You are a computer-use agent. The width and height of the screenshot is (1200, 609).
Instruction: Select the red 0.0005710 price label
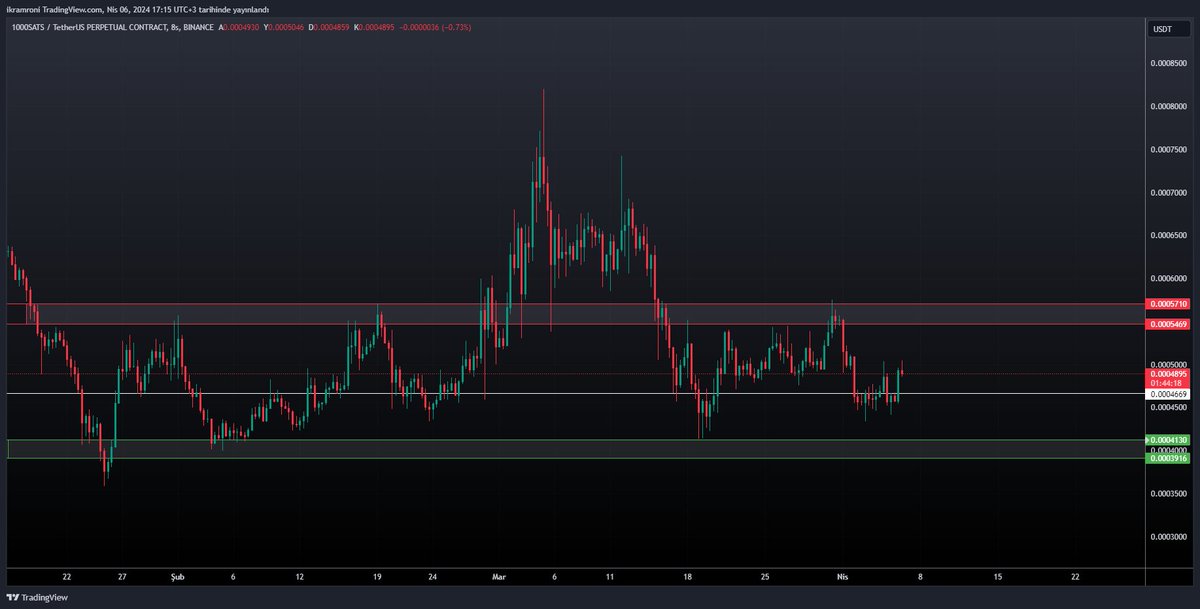(x=1168, y=303)
